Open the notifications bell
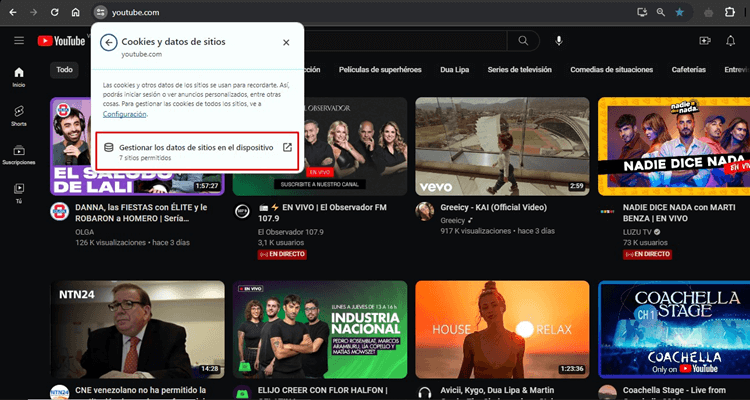Image resolution: width=750 pixels, height=400 pixels. (730, 41)
